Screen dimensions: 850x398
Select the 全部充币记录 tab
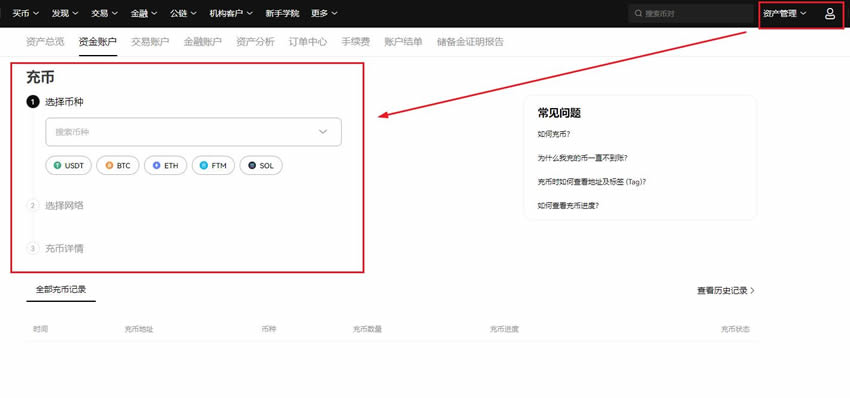61,290
